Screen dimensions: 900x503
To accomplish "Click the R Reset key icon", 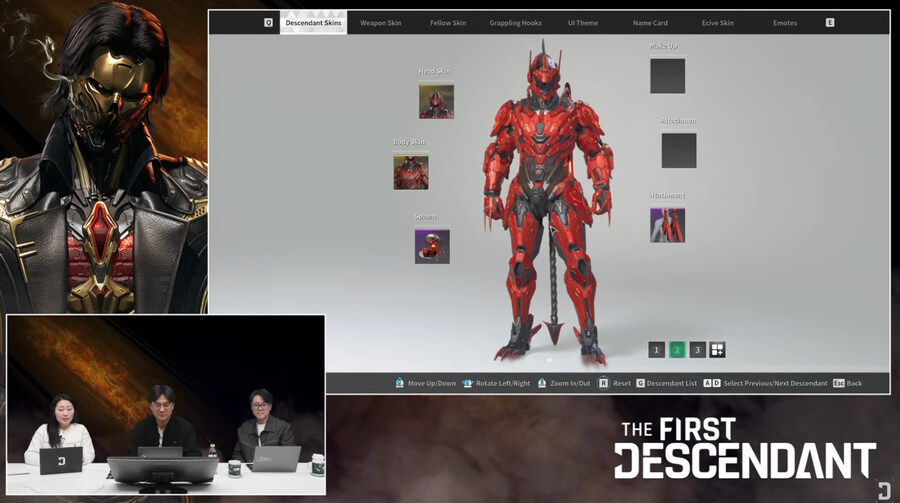I will (603, 383).
